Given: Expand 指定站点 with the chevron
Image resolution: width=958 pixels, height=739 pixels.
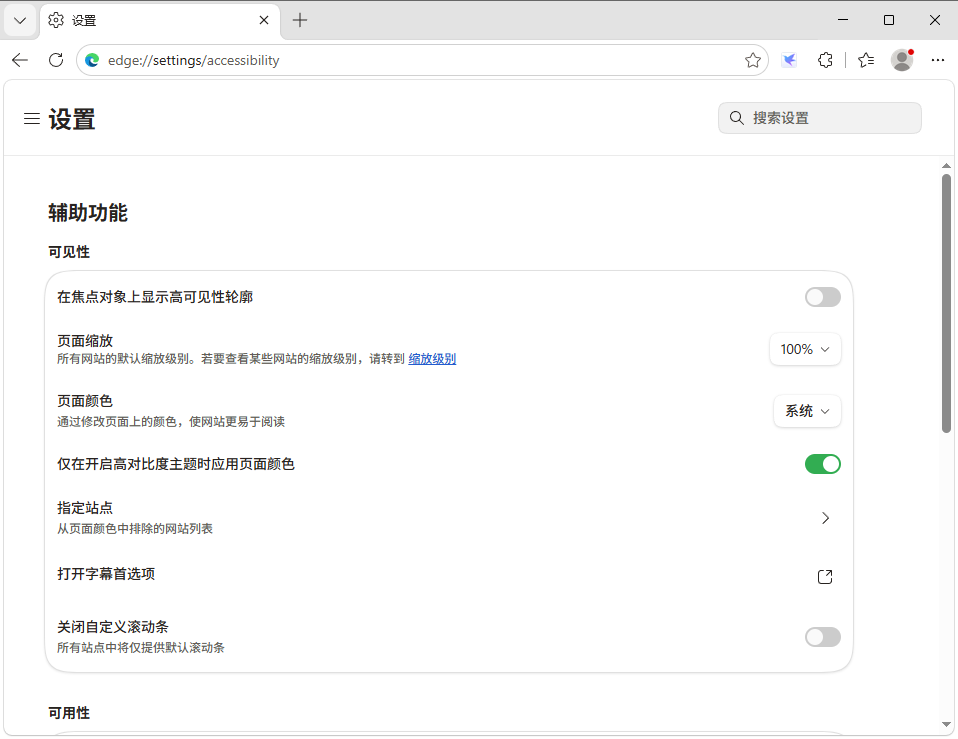Looking at the screenshot, I should coord(825,518).
